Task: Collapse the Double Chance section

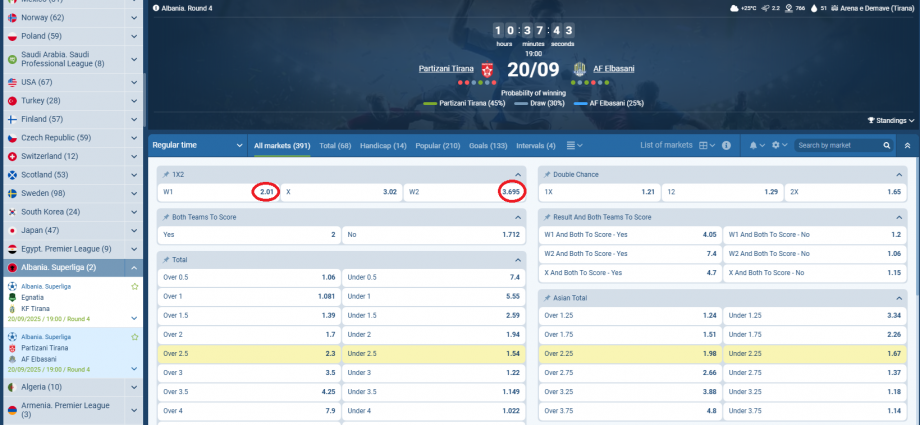Action: (899, 175)
